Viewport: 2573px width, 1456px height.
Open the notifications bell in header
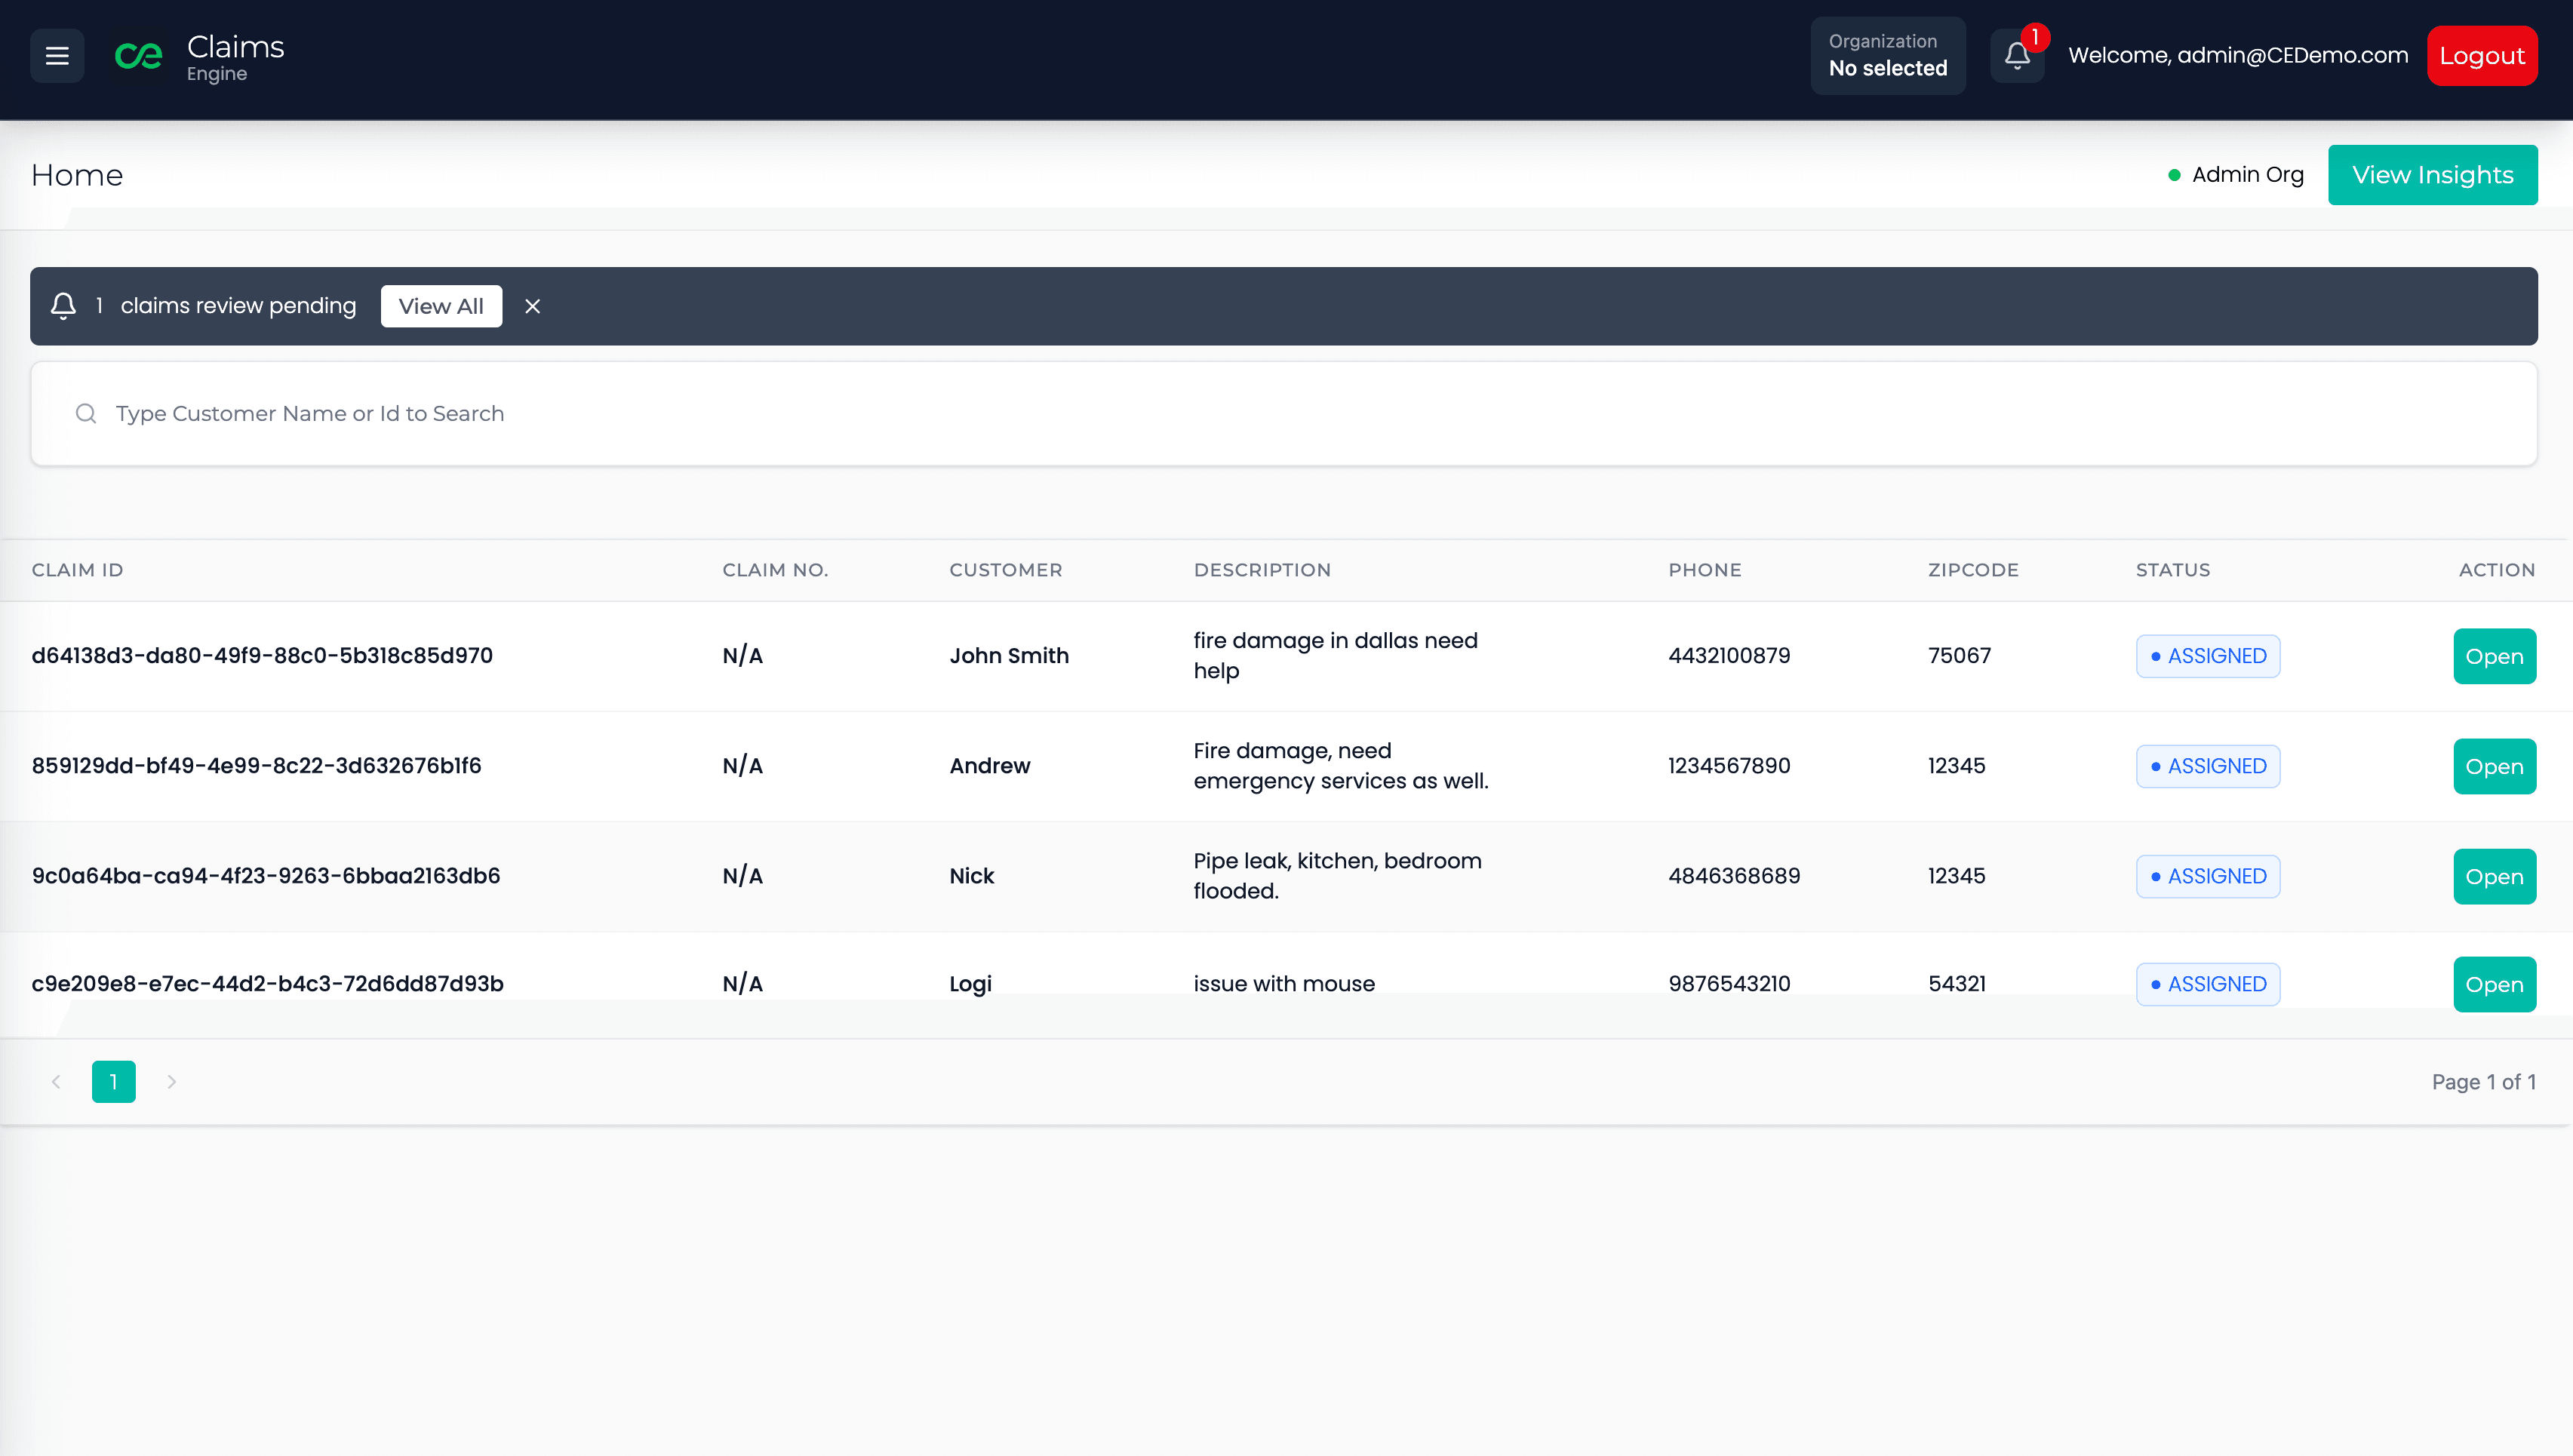[2017, 56]
